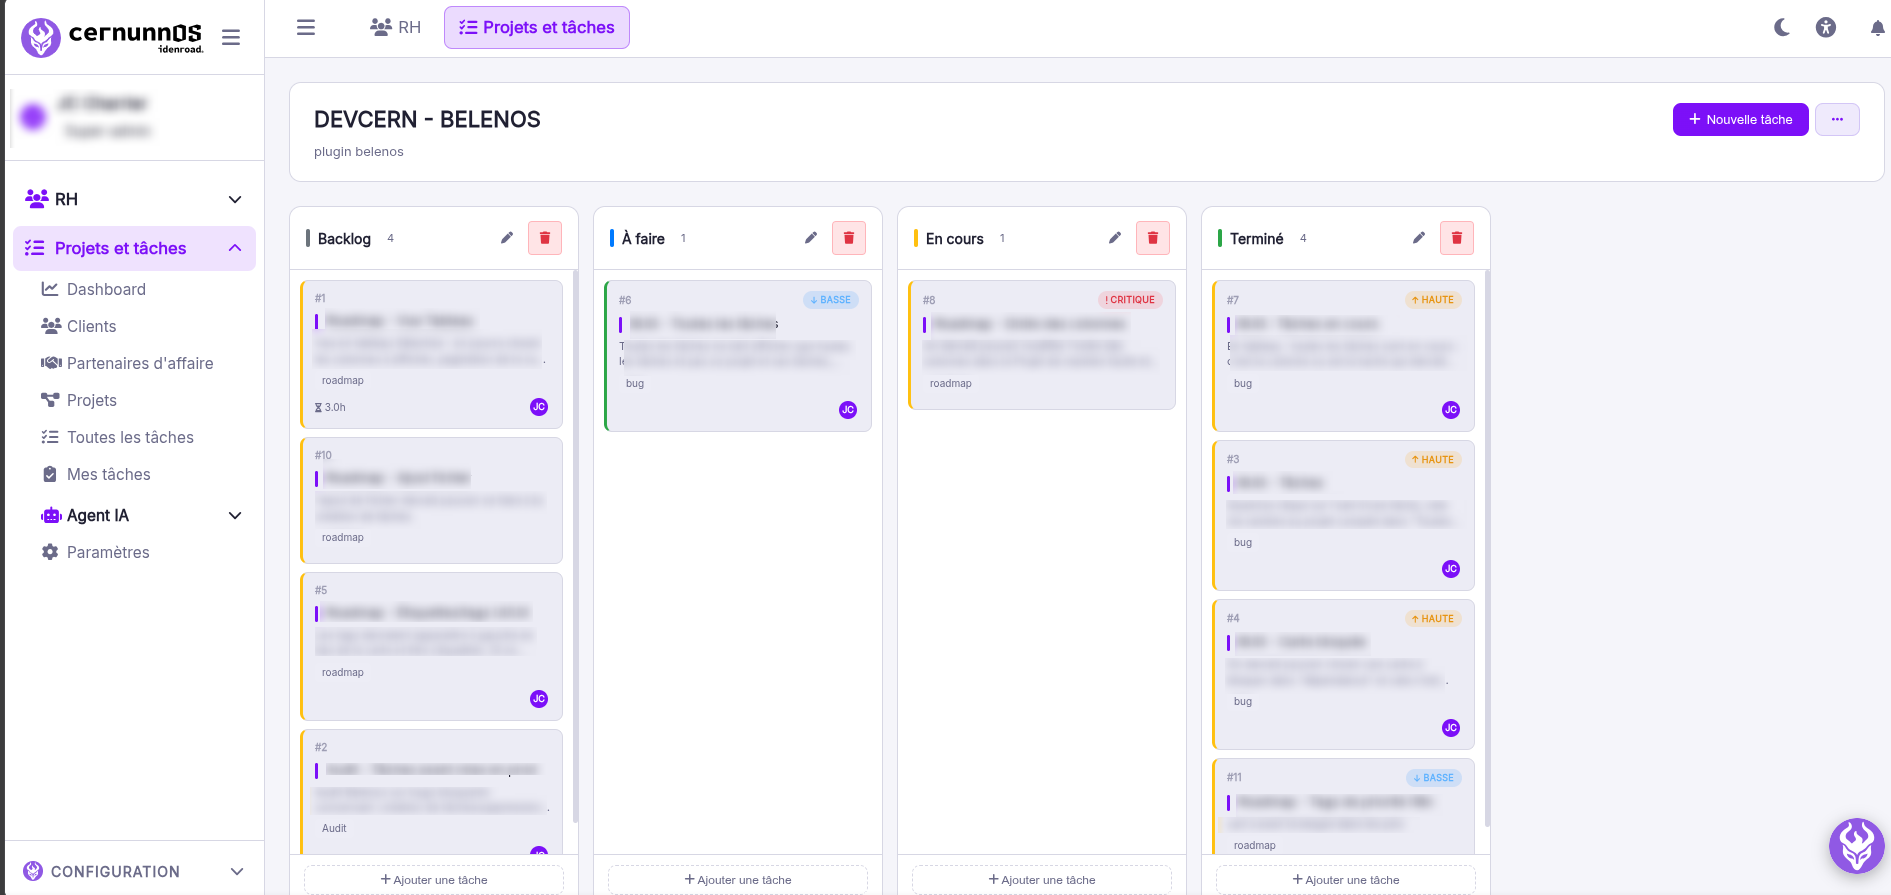Edit the En cours column

pos(1115,238)
